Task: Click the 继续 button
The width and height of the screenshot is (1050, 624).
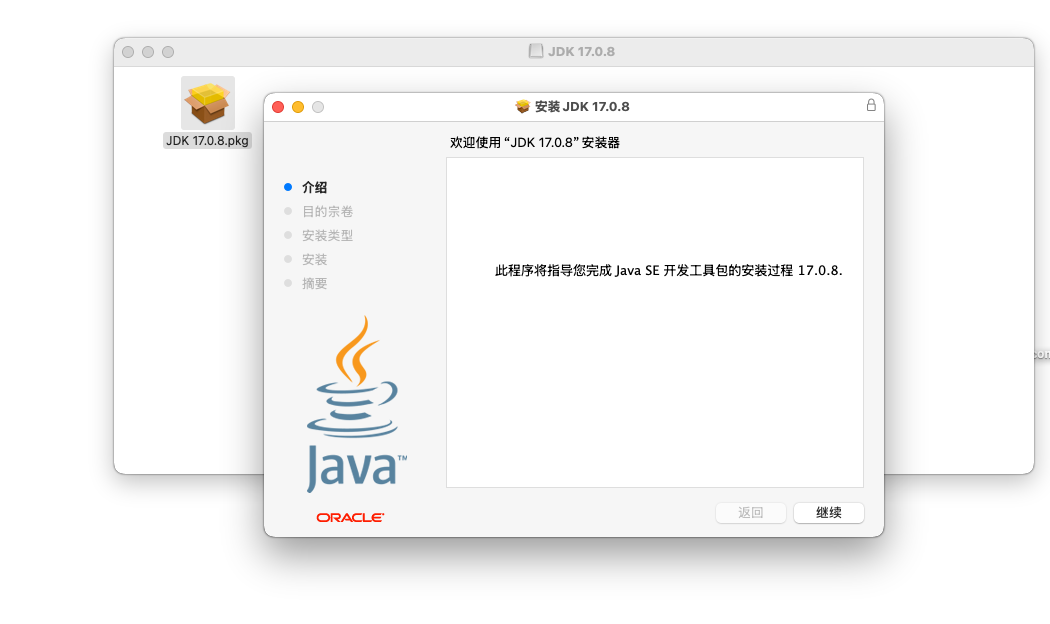Action: pyautogui.click(x=828, y=513)
